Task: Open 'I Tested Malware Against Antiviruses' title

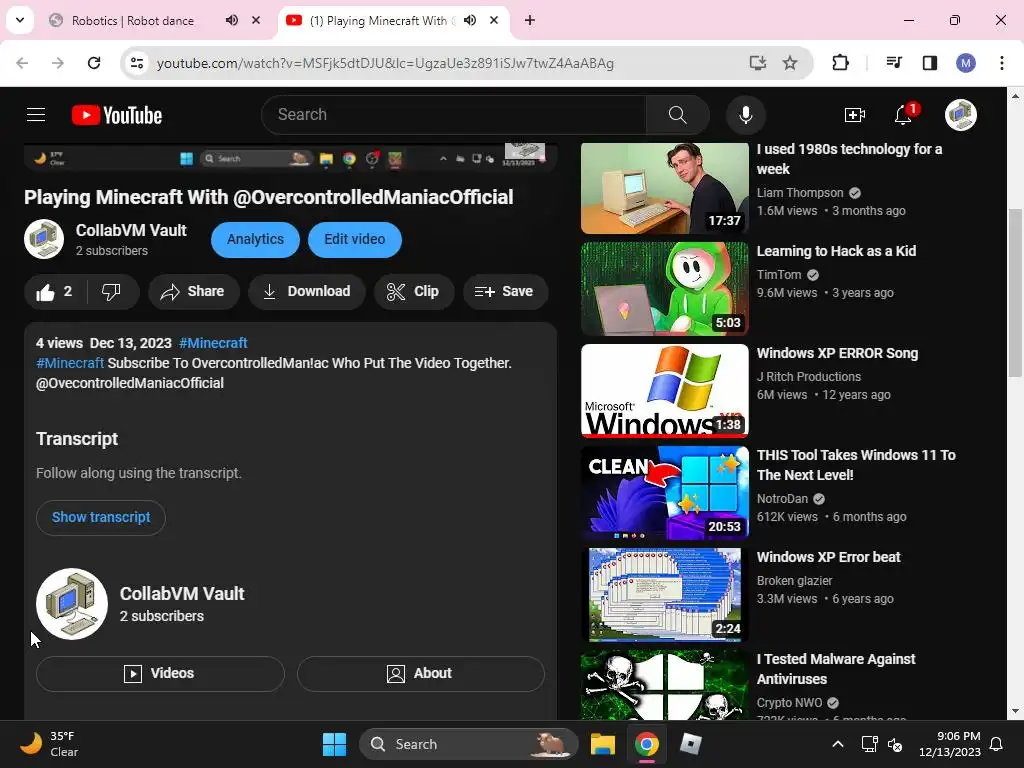Action: coord(836,669)
